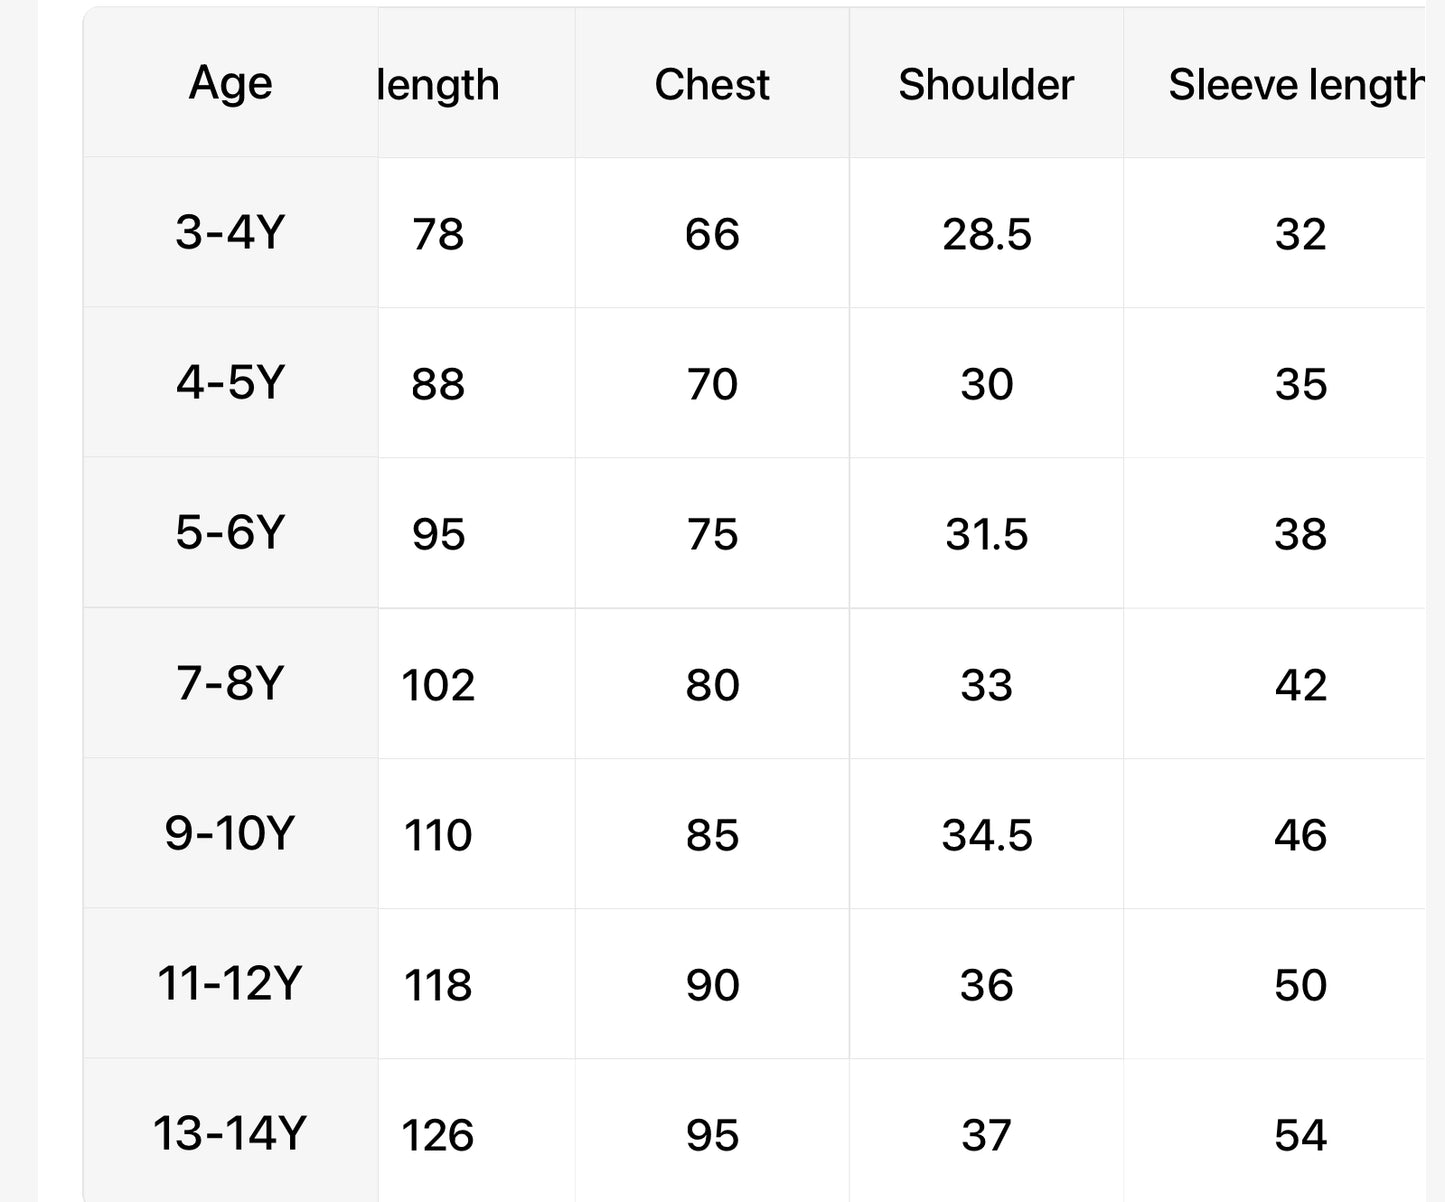Image resolution: width=1445 pixels, height=1202 pixels.
Task: Click the 31.5 shoulder cell
Action: 986,535
